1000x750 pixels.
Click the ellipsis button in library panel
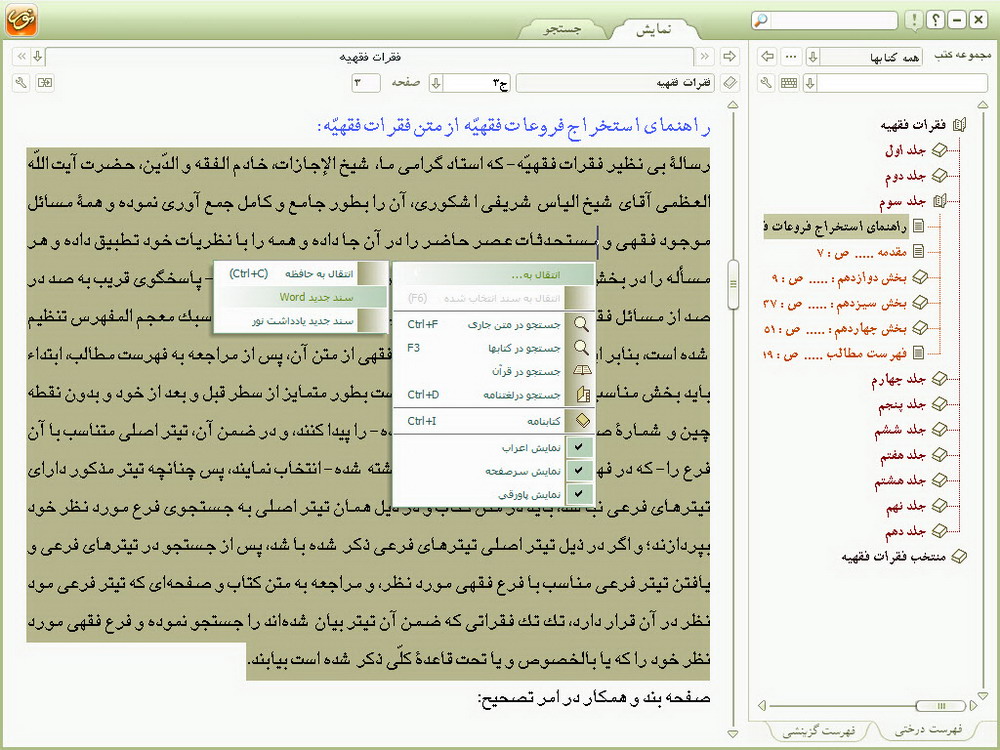point(791,57)
